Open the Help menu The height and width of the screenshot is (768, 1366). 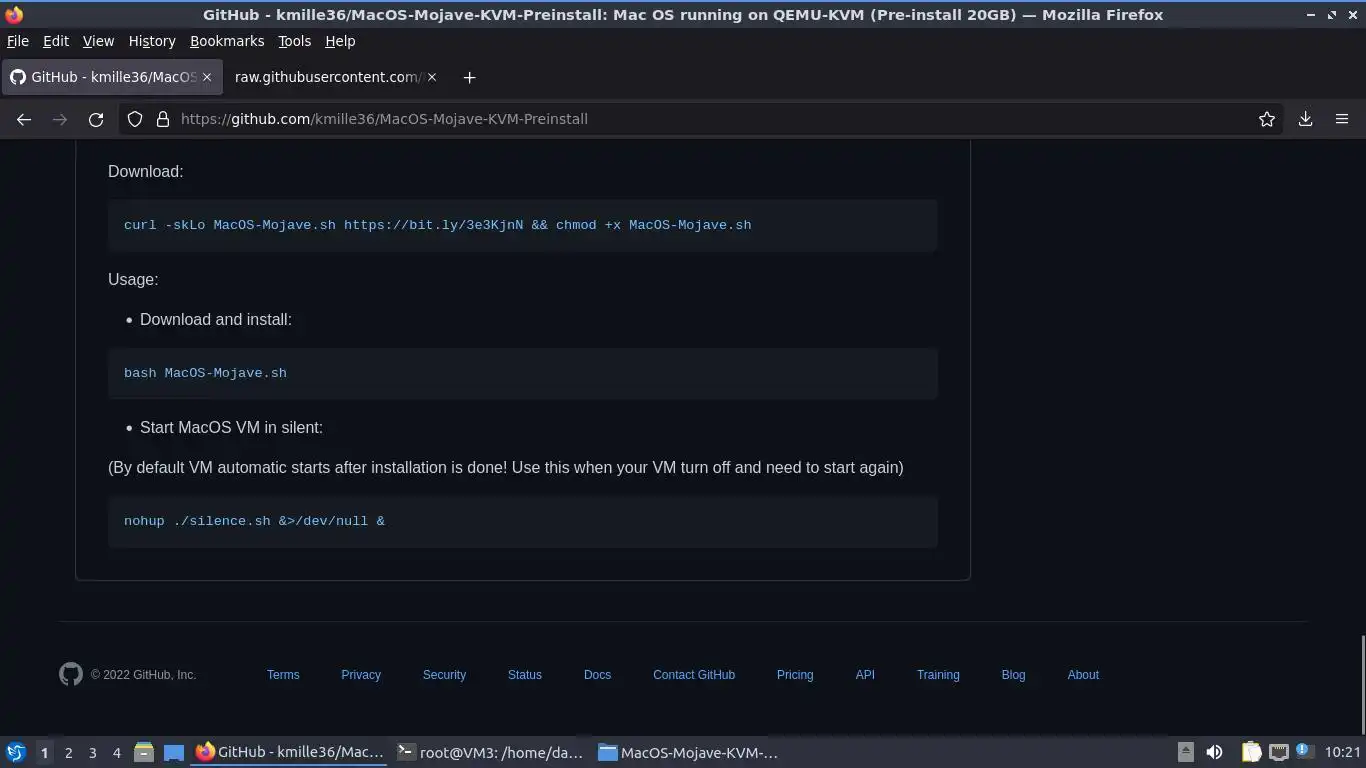[x=340, y=41]
